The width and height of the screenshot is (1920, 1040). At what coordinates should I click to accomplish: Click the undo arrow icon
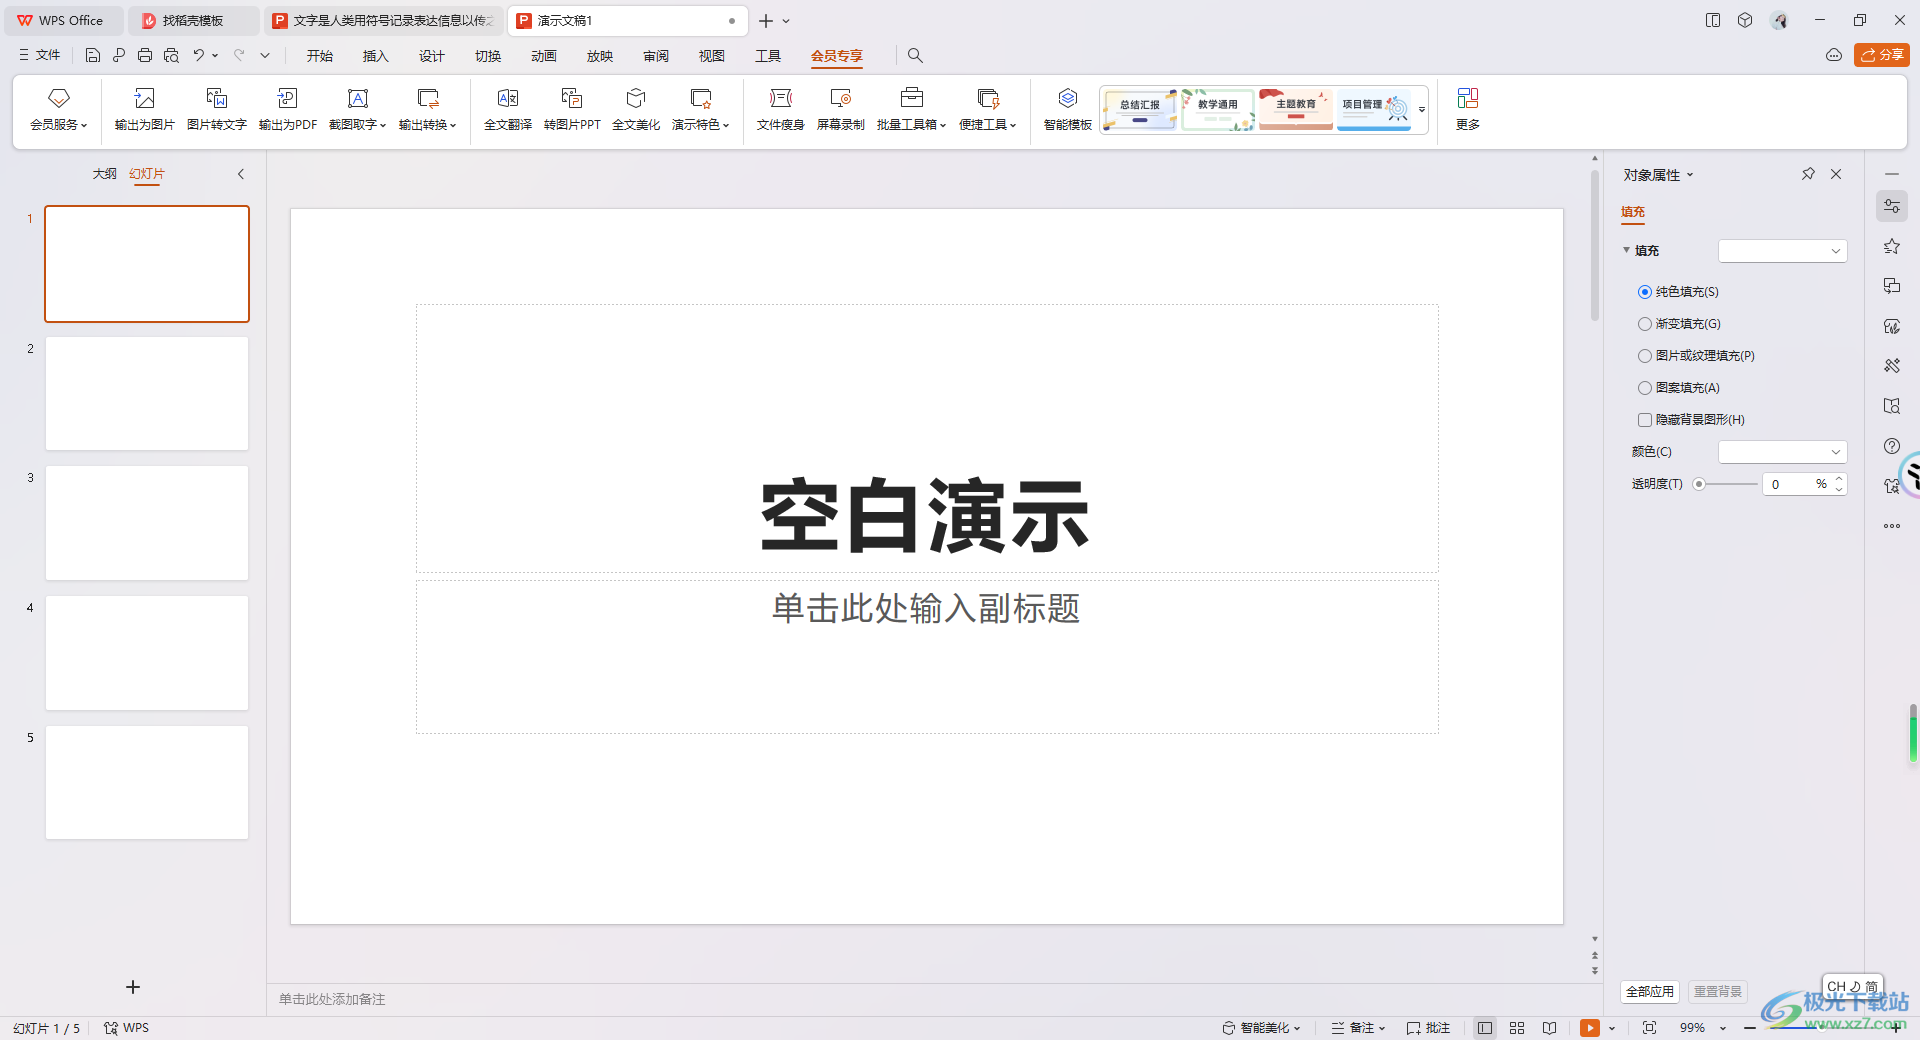(x=198, y=55)
